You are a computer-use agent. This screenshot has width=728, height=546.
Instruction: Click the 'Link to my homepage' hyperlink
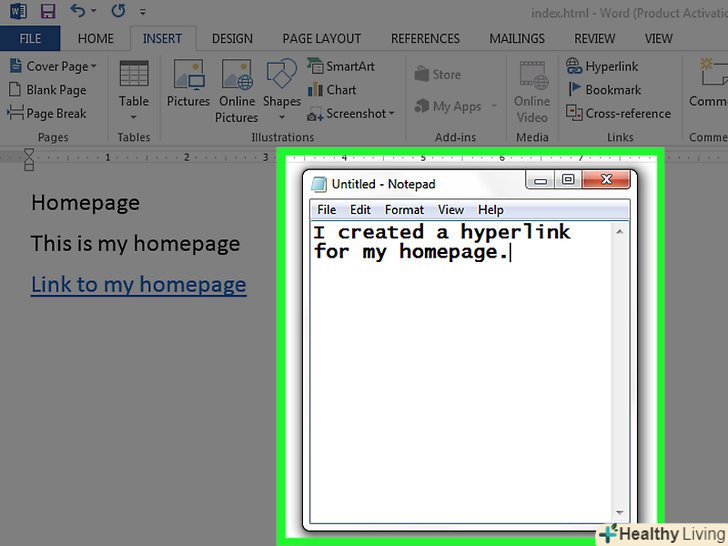pyautogui.click(x=138, y=285)
